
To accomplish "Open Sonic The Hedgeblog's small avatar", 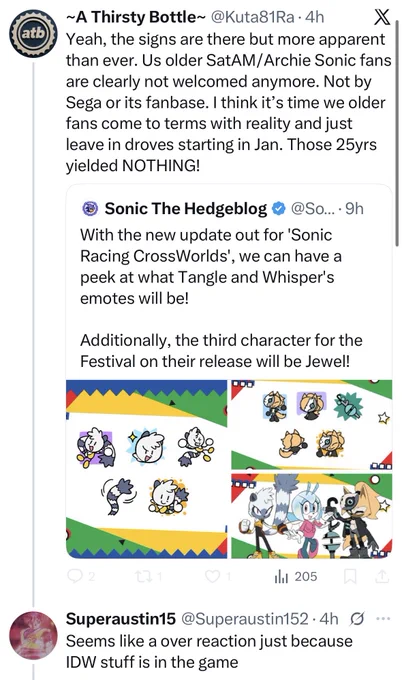I will coord(90,209).
